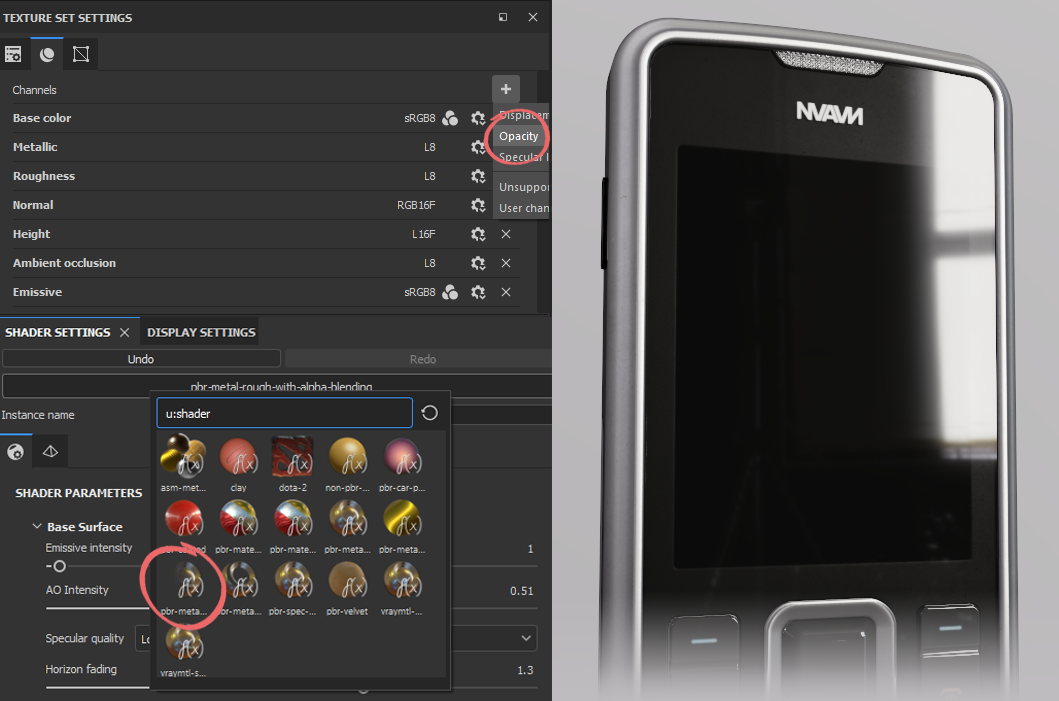Open Normal RGB16F format dropdown
Viewport: 1059px width, 701px height.
[x=416, y=205]
